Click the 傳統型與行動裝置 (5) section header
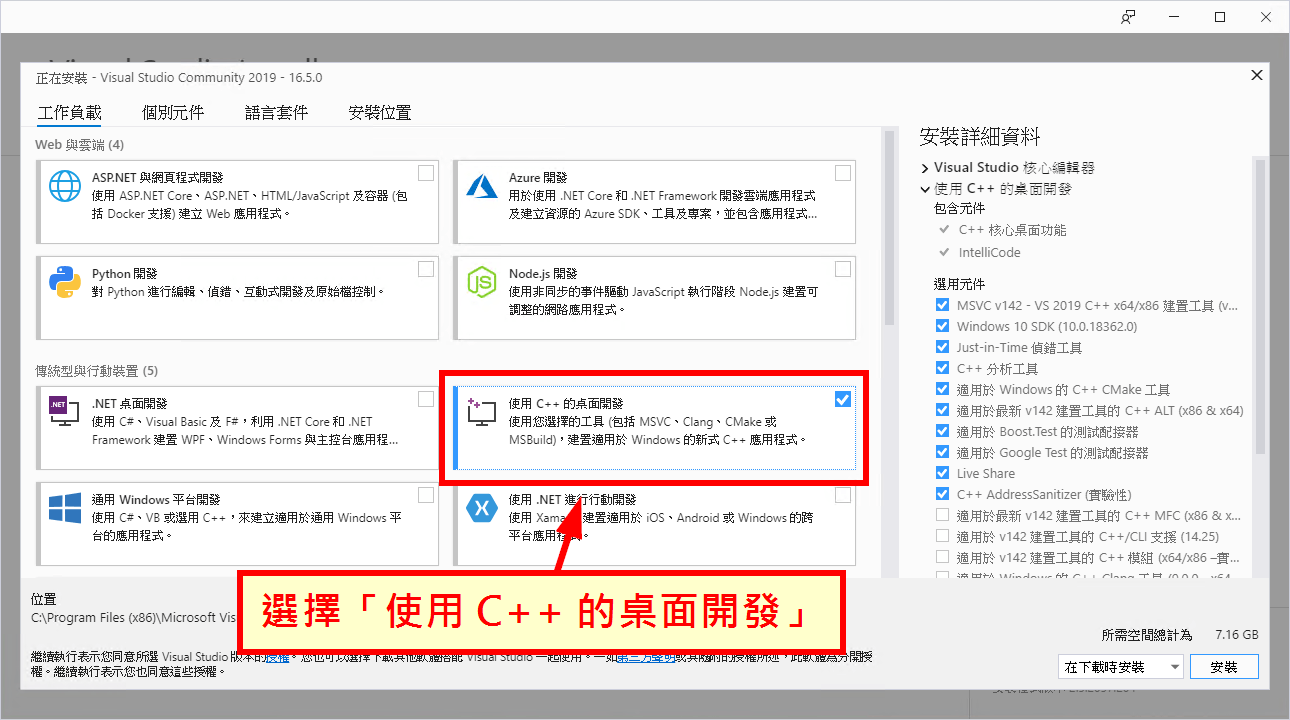This screenshot has height=720, width=1290. click(97, 371)
